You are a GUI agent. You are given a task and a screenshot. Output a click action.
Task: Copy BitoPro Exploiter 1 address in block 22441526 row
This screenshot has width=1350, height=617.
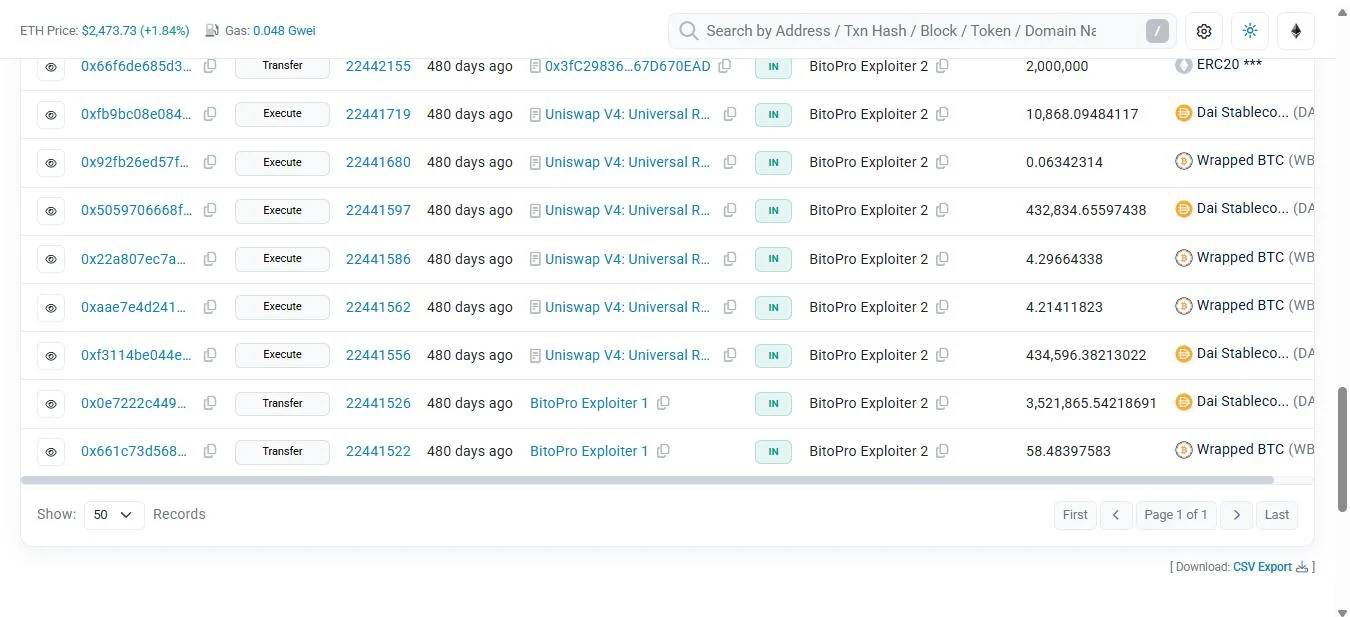point(663,403)
